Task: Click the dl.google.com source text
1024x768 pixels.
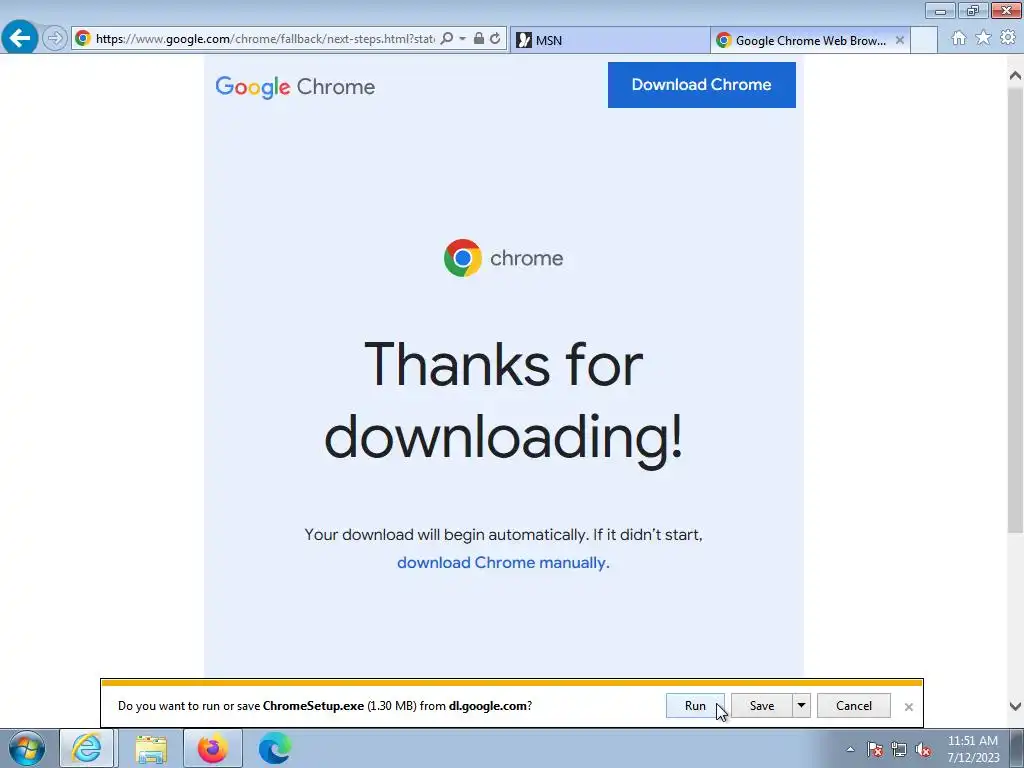Action: 488,706
